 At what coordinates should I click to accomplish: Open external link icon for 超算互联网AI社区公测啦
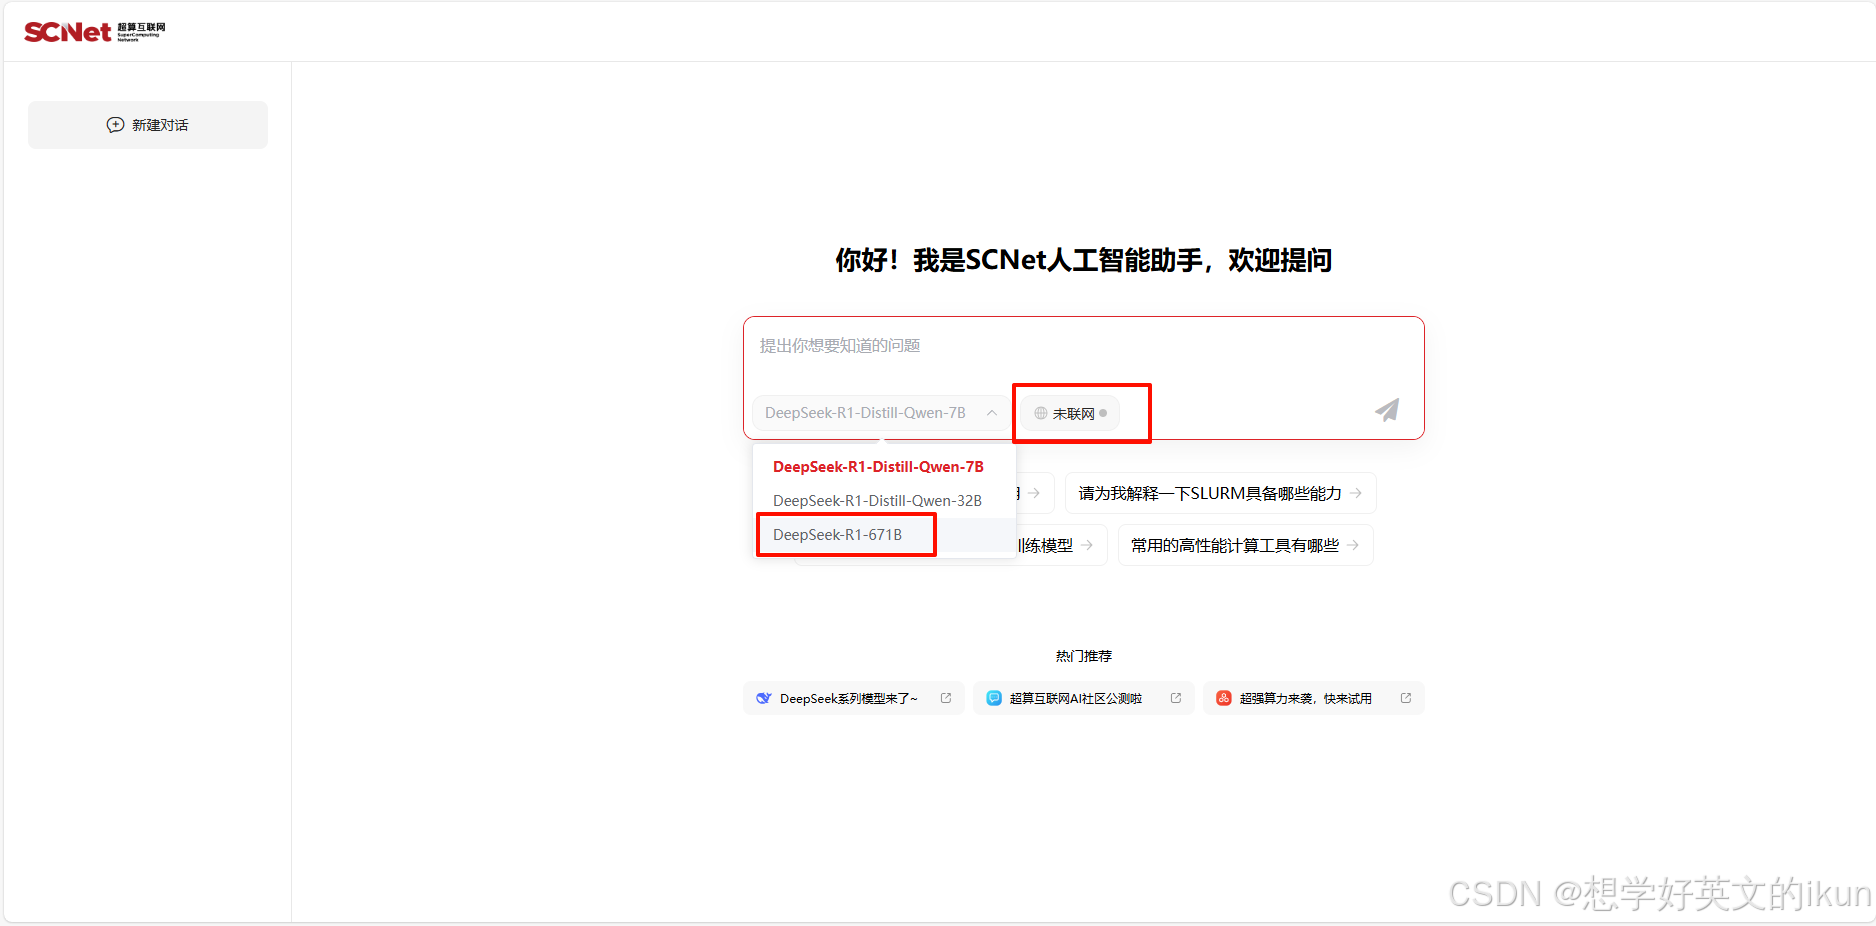click(x=1176, y=698)
